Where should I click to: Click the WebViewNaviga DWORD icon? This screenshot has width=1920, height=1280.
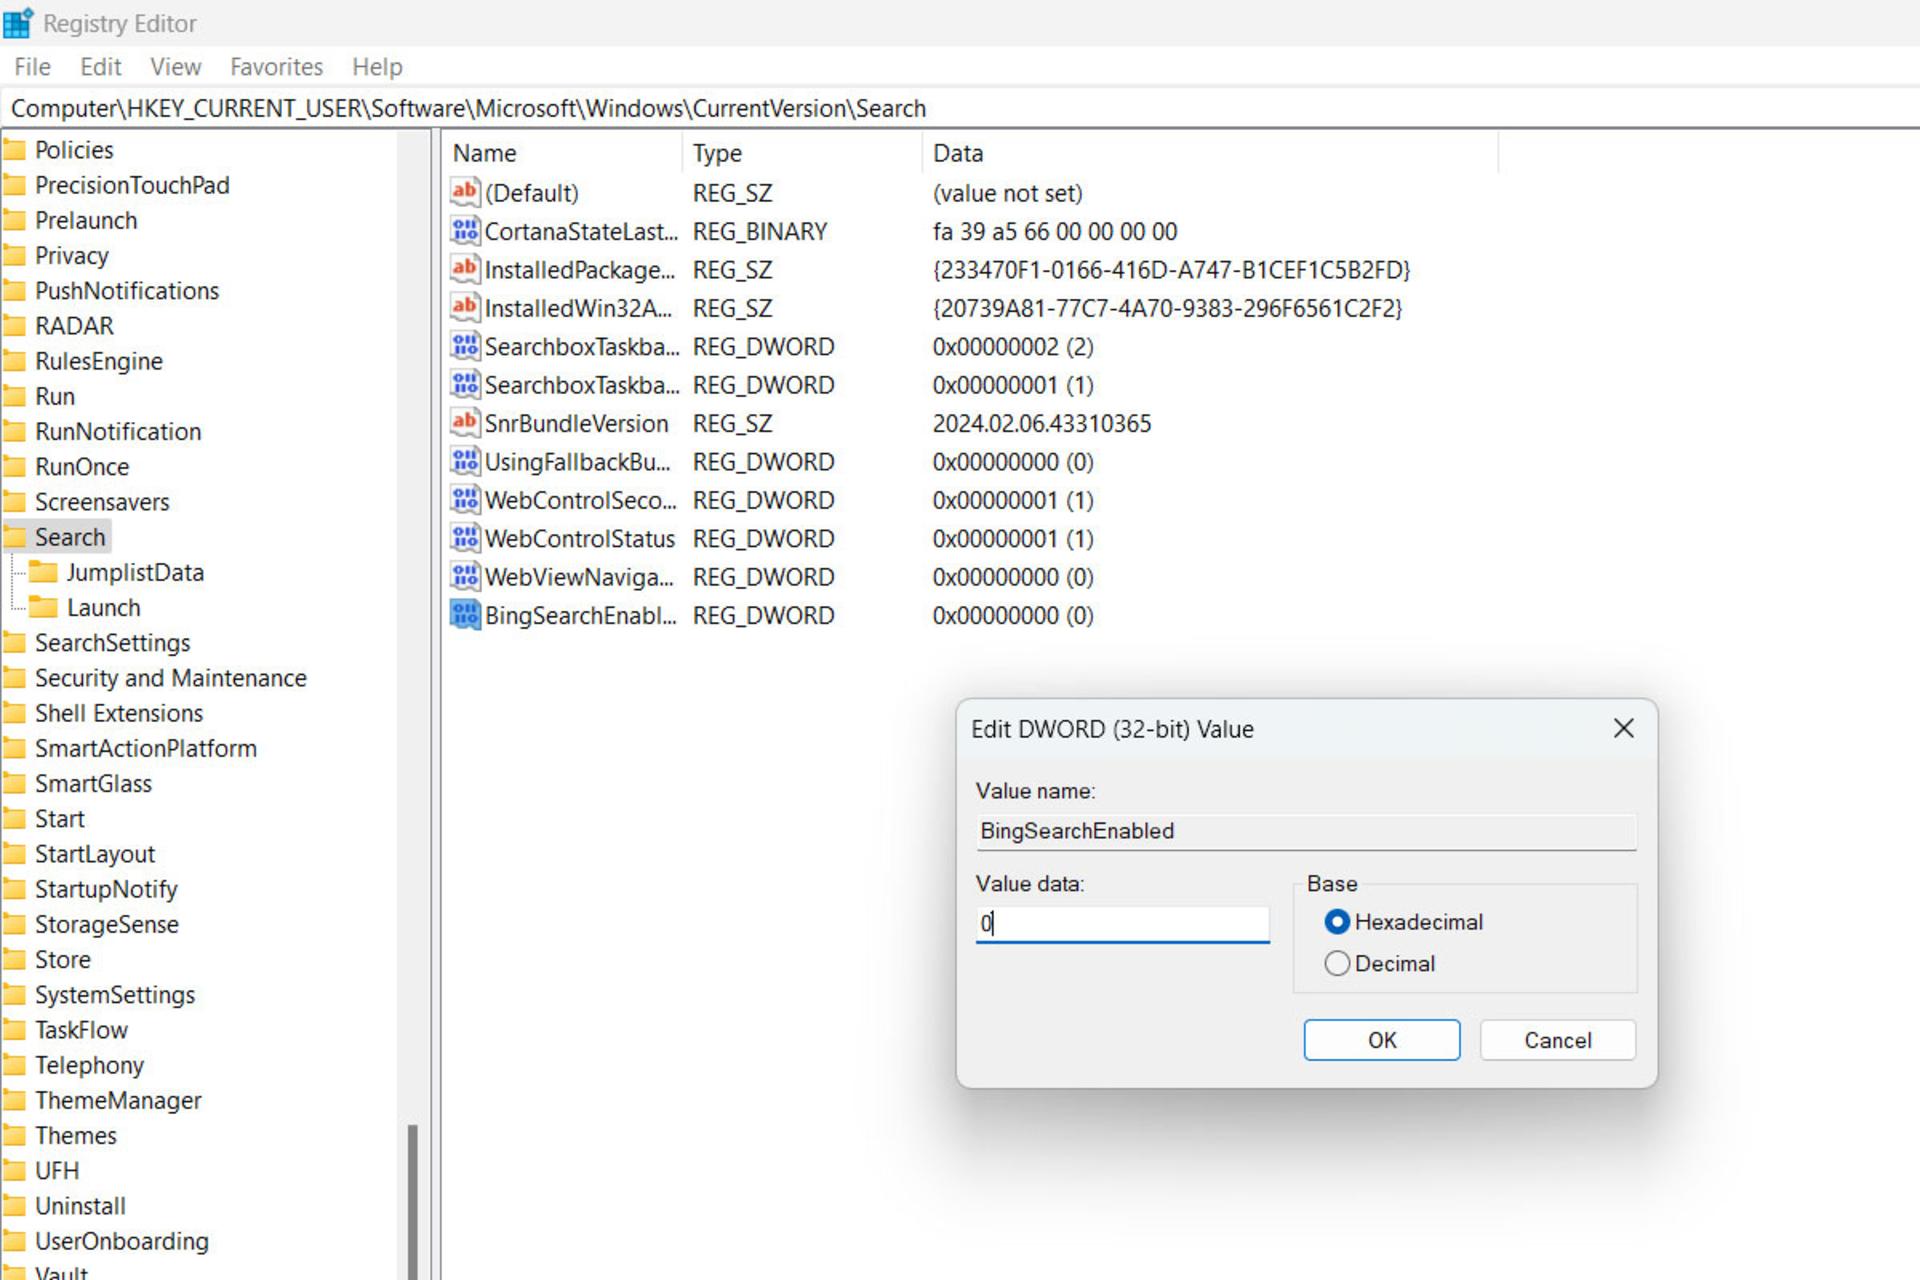coord(464,577)
